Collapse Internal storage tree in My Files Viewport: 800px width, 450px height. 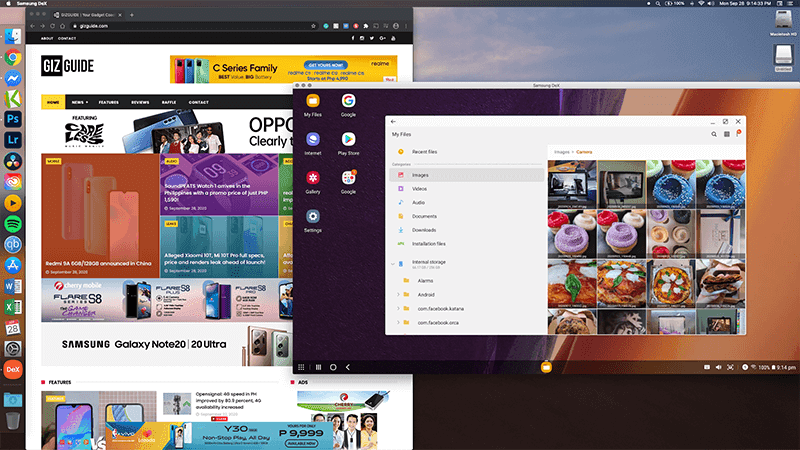393,264
